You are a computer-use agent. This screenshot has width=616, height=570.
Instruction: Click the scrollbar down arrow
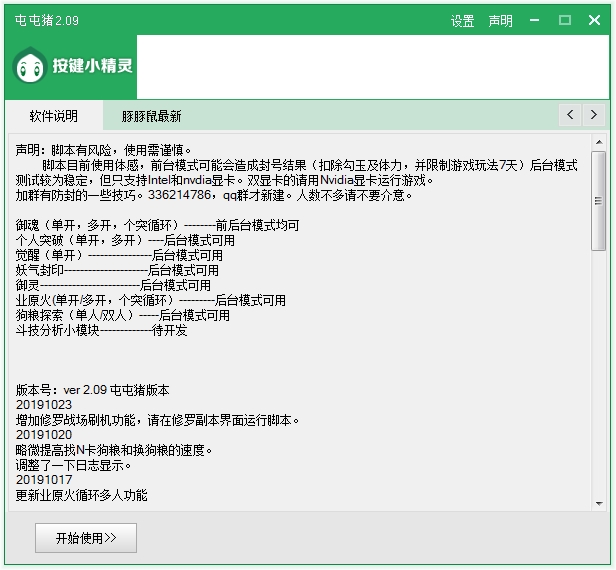pos(598,502)
